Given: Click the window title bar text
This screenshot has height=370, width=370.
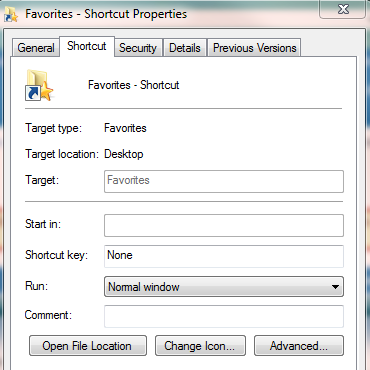Looking at the screenshot, I should point(106,14).
